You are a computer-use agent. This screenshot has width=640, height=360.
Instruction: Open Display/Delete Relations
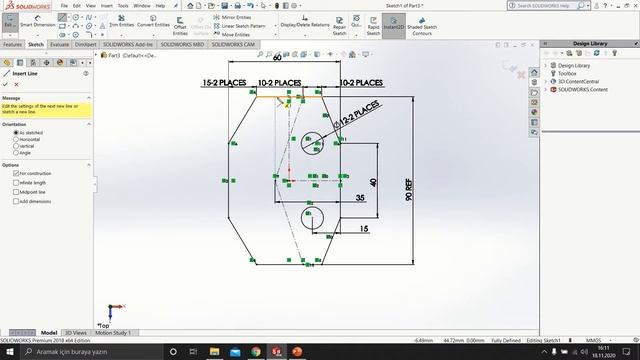(x=305, y=21)
